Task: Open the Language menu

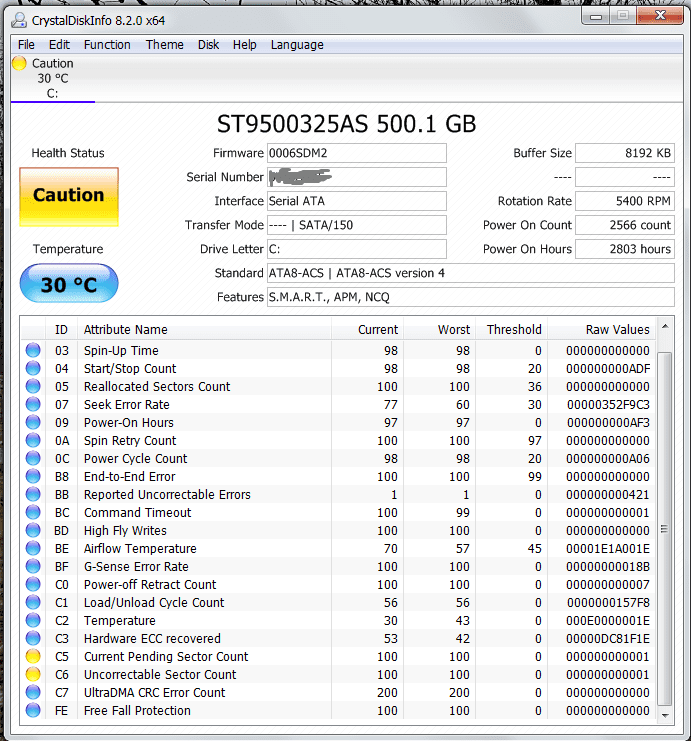Action: coord(297,45)
